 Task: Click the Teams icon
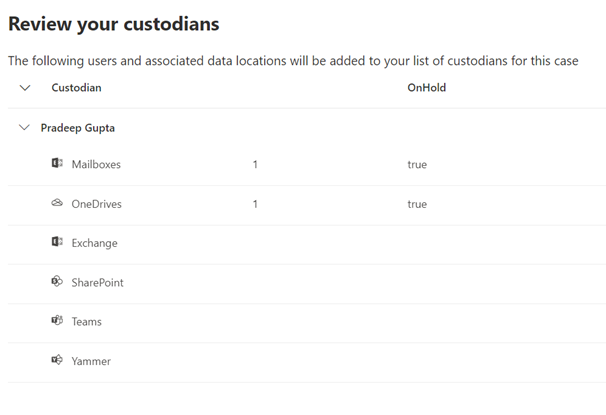57,320
